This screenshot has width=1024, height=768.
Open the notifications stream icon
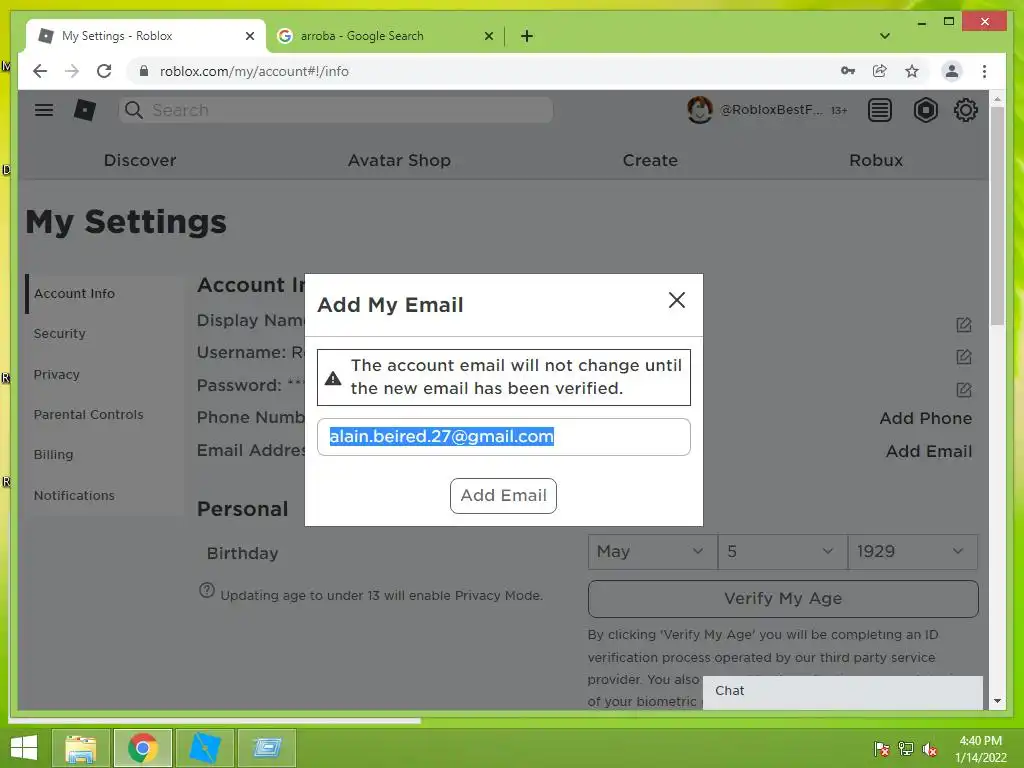tap(879, 110)
